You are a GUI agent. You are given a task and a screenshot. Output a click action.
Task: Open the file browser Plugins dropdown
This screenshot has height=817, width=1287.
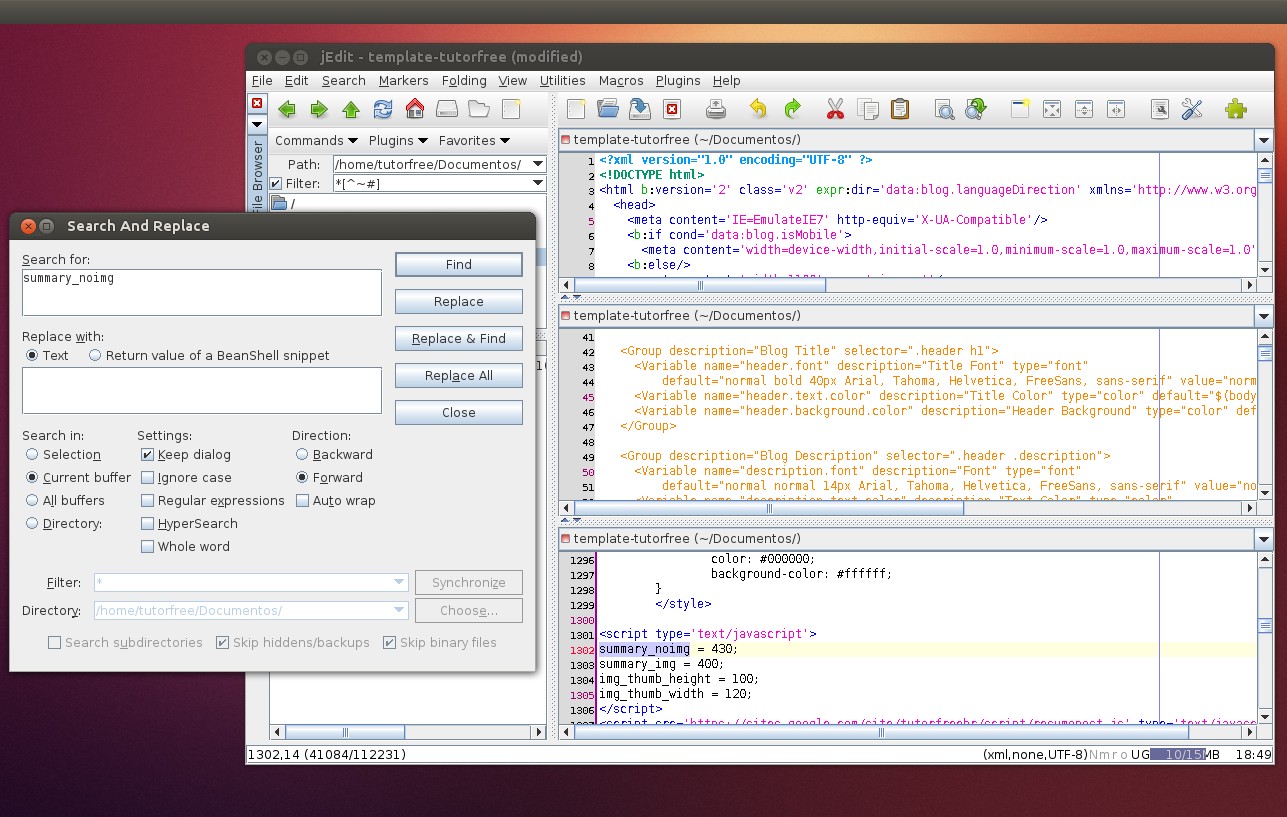pos(398,141)
